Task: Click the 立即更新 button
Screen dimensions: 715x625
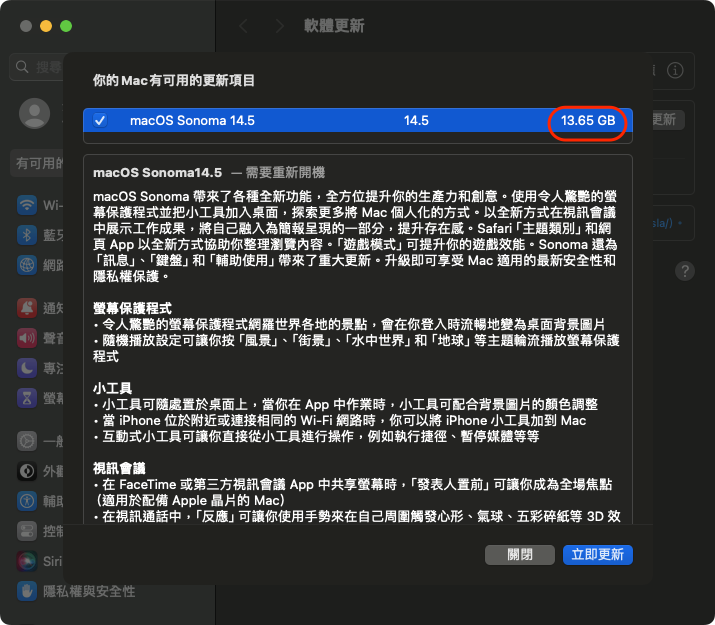Action: click(597, 555)
